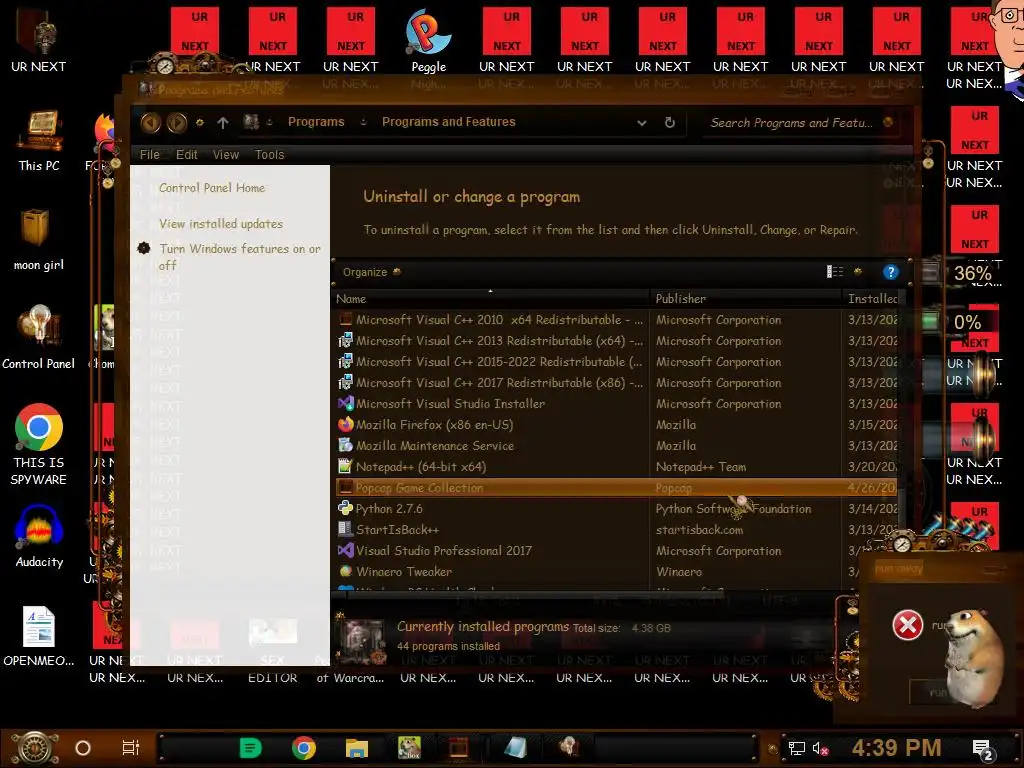The height and width of the screenshot is (768, 1024).
Task: Click the Forward arrow in Programs window
Action: click(x=176, y=122)
